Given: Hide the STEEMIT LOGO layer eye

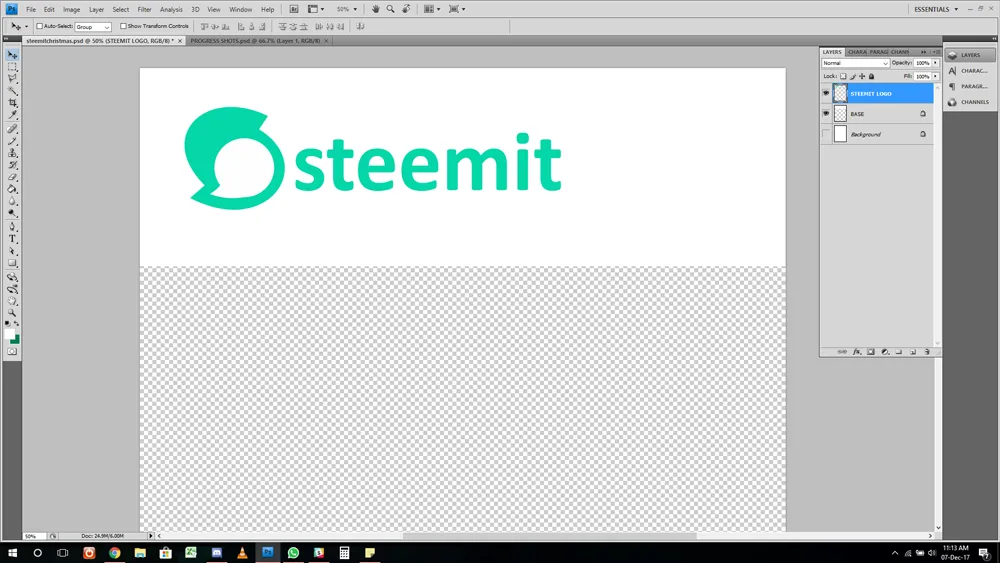Looking at the screenshot, I should coord(826,94).
